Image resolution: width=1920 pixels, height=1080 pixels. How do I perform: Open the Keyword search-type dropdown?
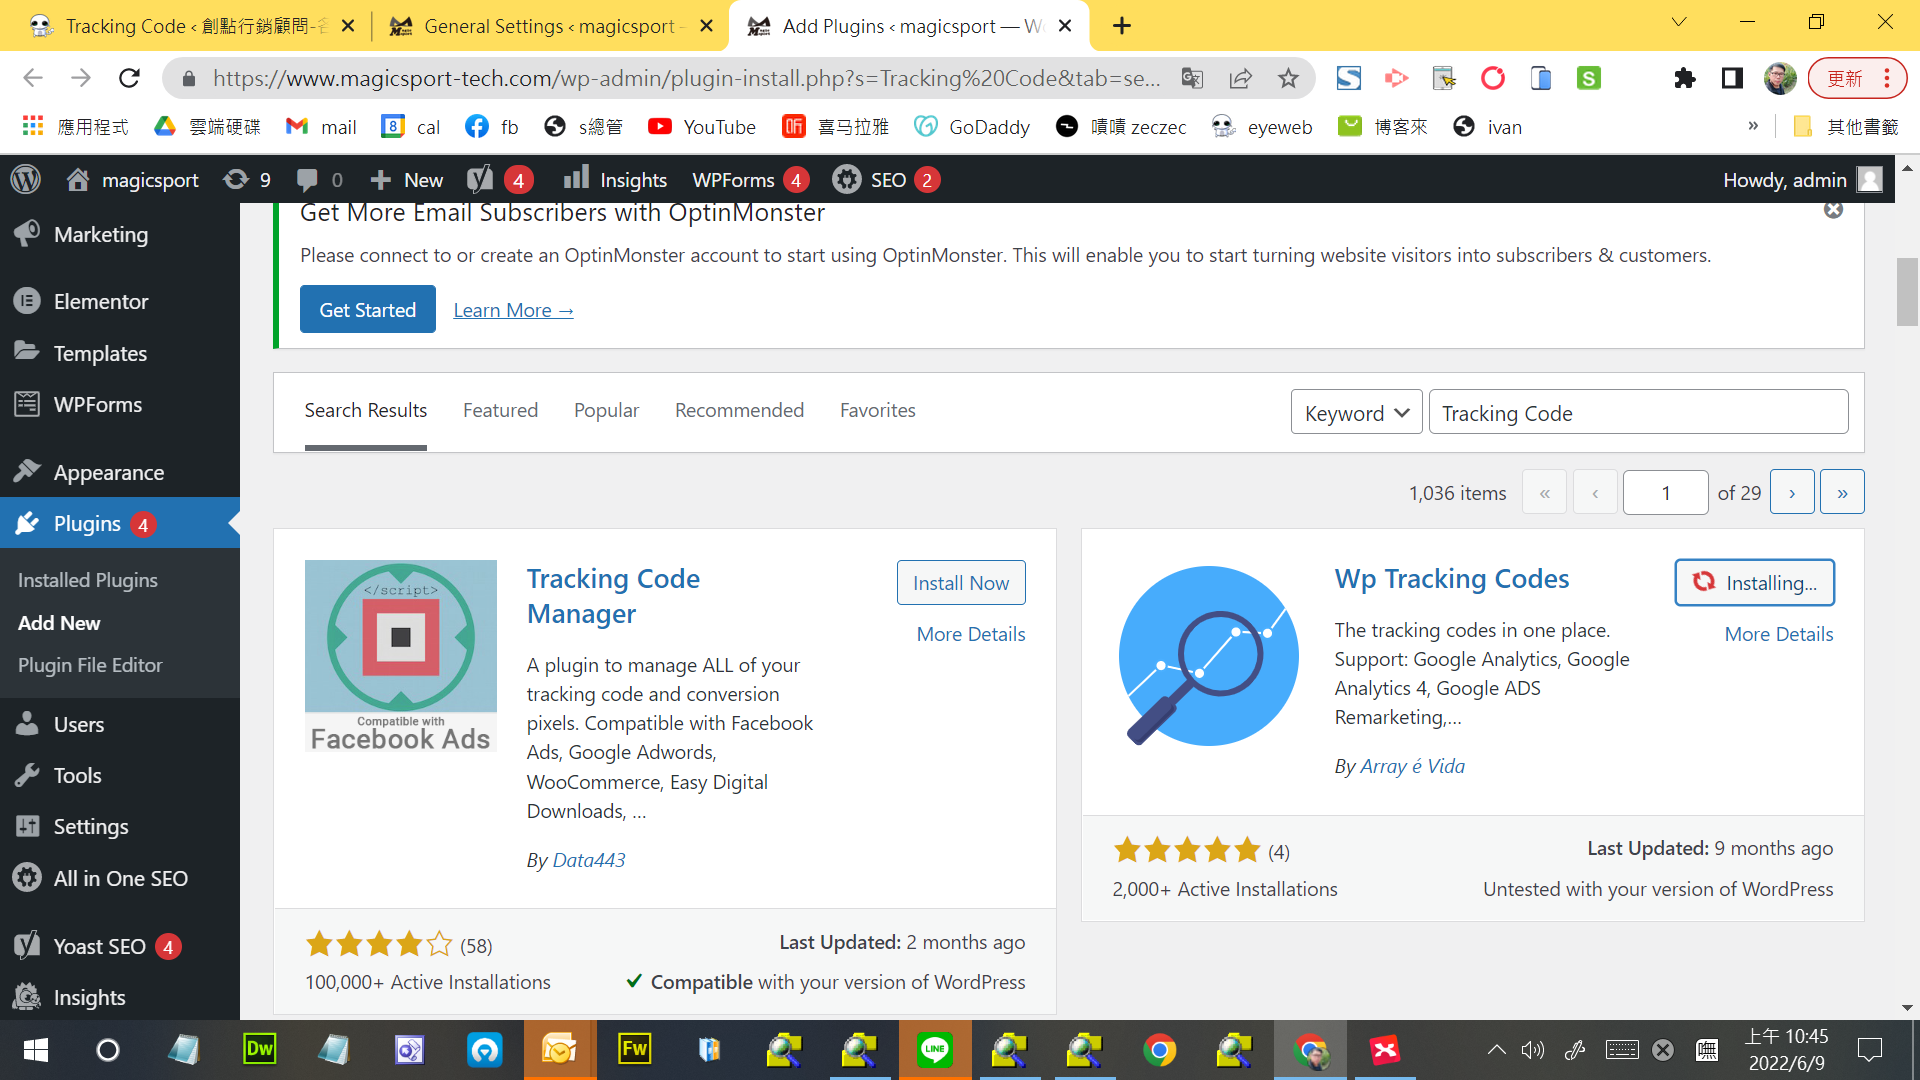coord(1356,412)
